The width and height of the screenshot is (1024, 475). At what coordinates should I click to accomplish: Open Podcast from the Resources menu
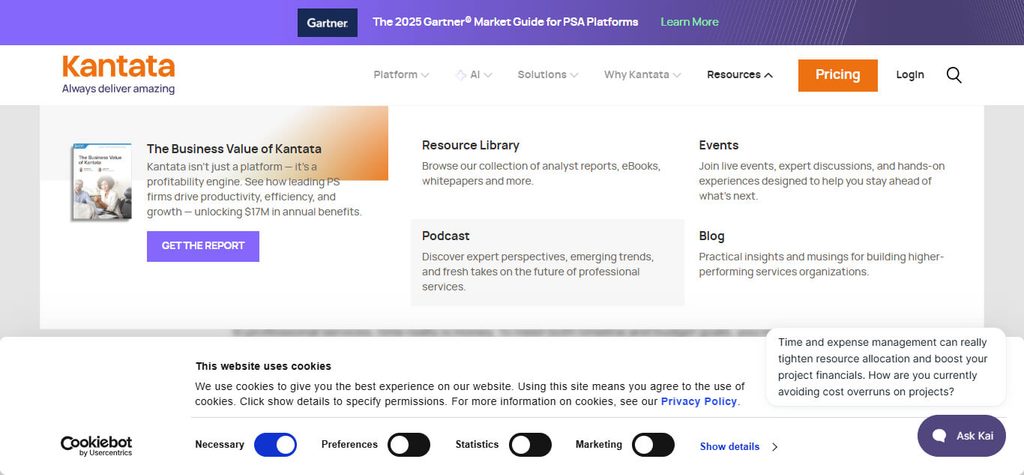[x=445, y=236]
